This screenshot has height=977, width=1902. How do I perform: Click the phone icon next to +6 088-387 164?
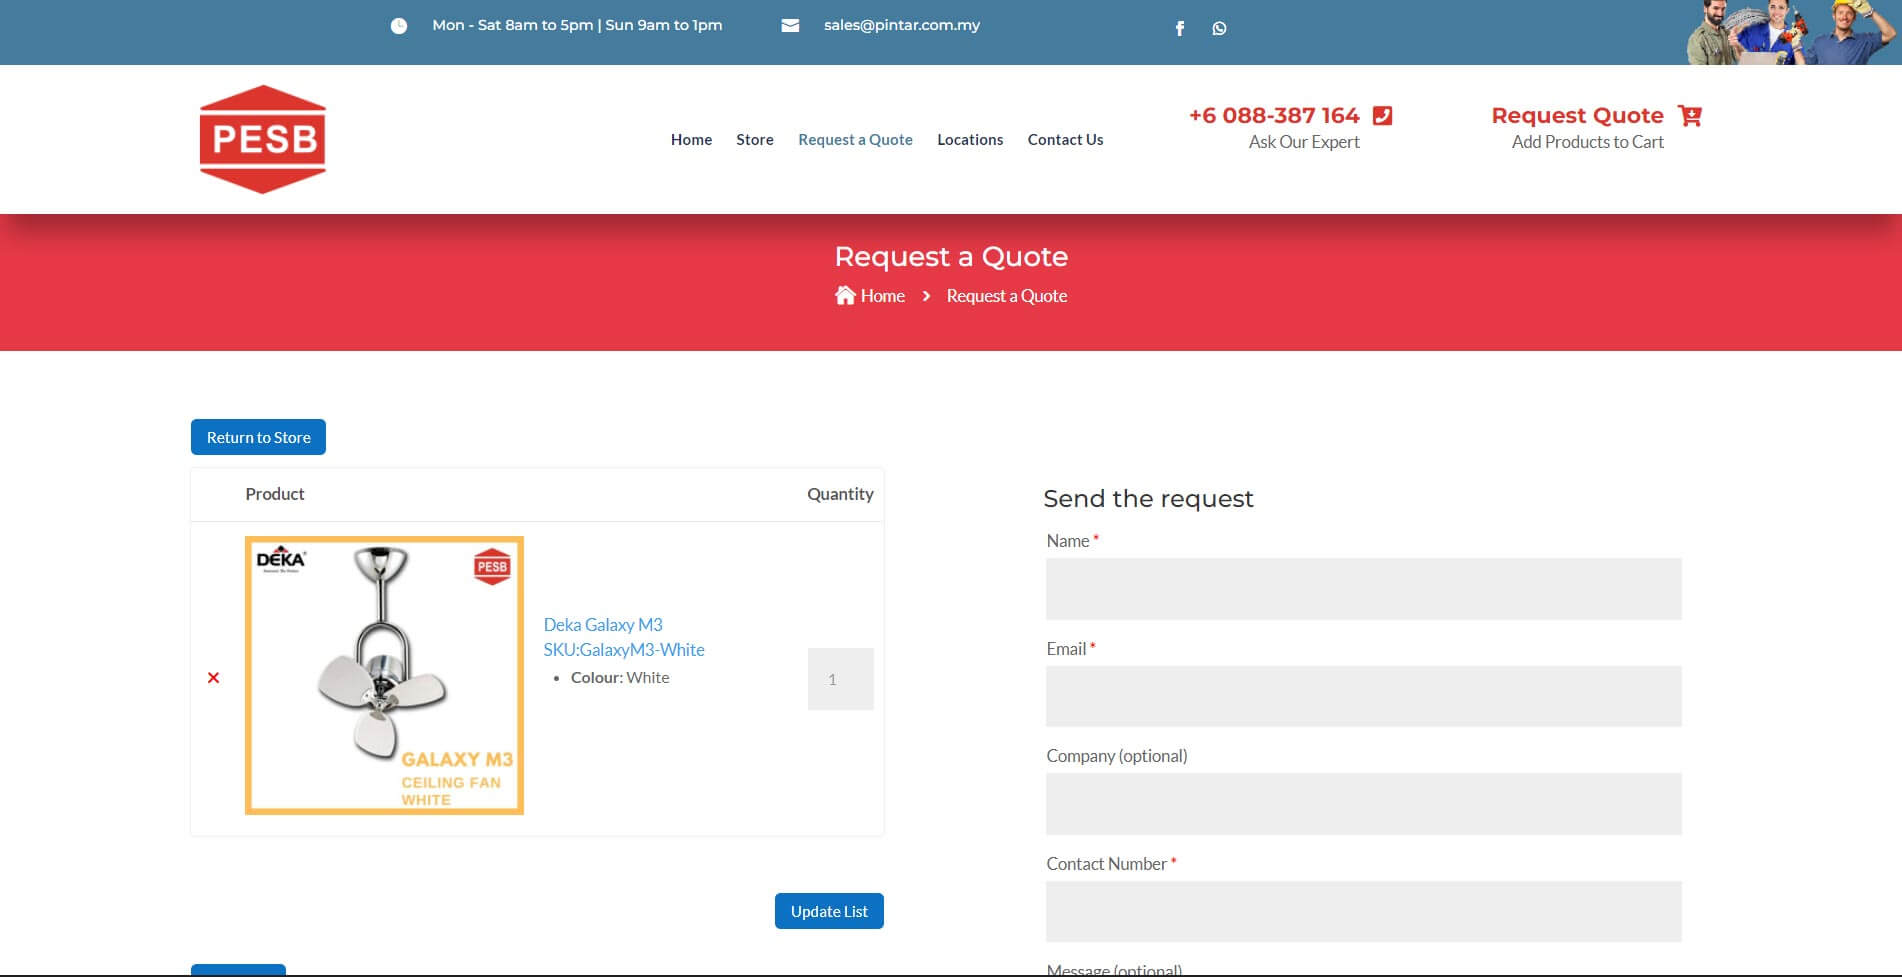click(1382, 115)
